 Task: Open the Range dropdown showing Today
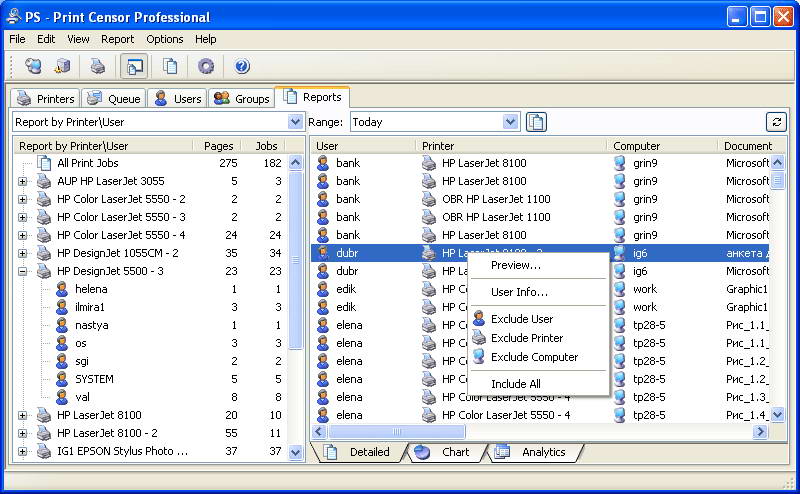[511, 122]
